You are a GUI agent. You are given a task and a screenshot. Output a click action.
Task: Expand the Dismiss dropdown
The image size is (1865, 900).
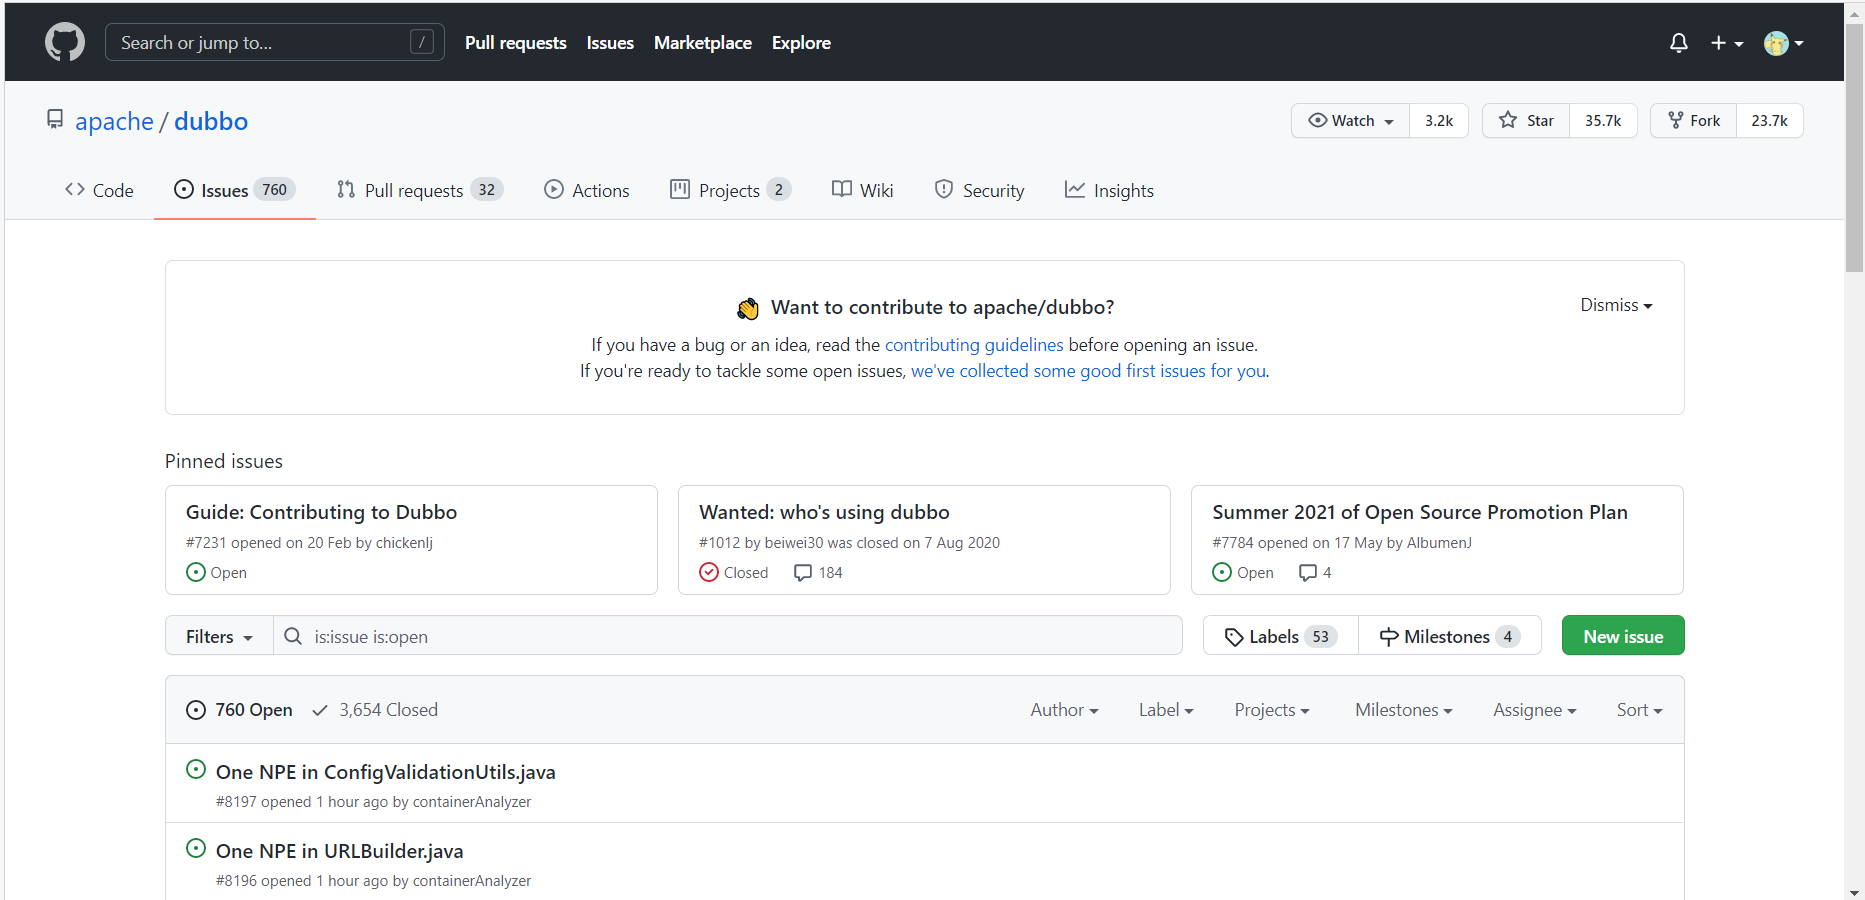(1616, 305)
